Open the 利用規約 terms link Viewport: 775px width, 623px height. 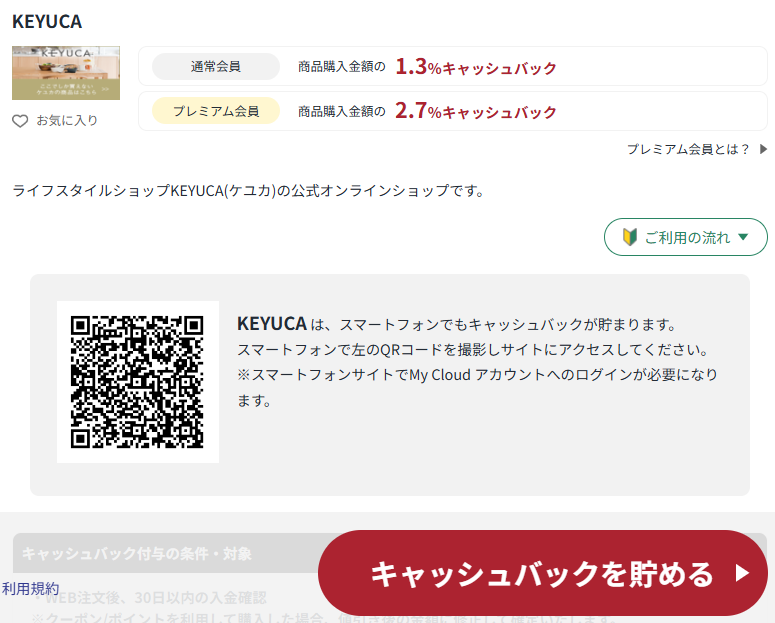coord(30,588)
